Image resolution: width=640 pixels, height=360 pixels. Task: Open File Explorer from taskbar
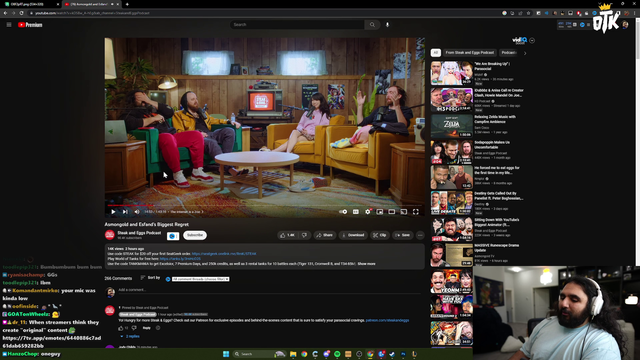tap(293, 354)
